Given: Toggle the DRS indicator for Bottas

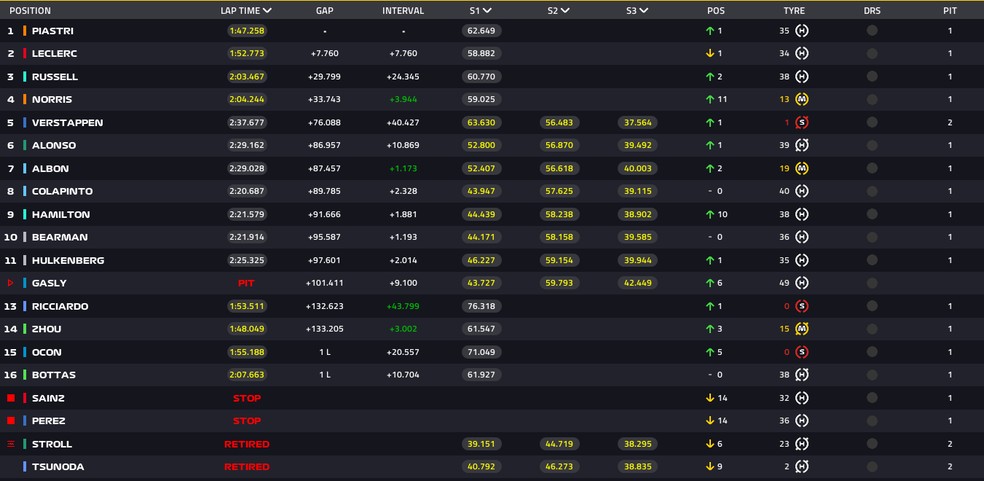Looking at the screenshot, I should click(872, 375).
